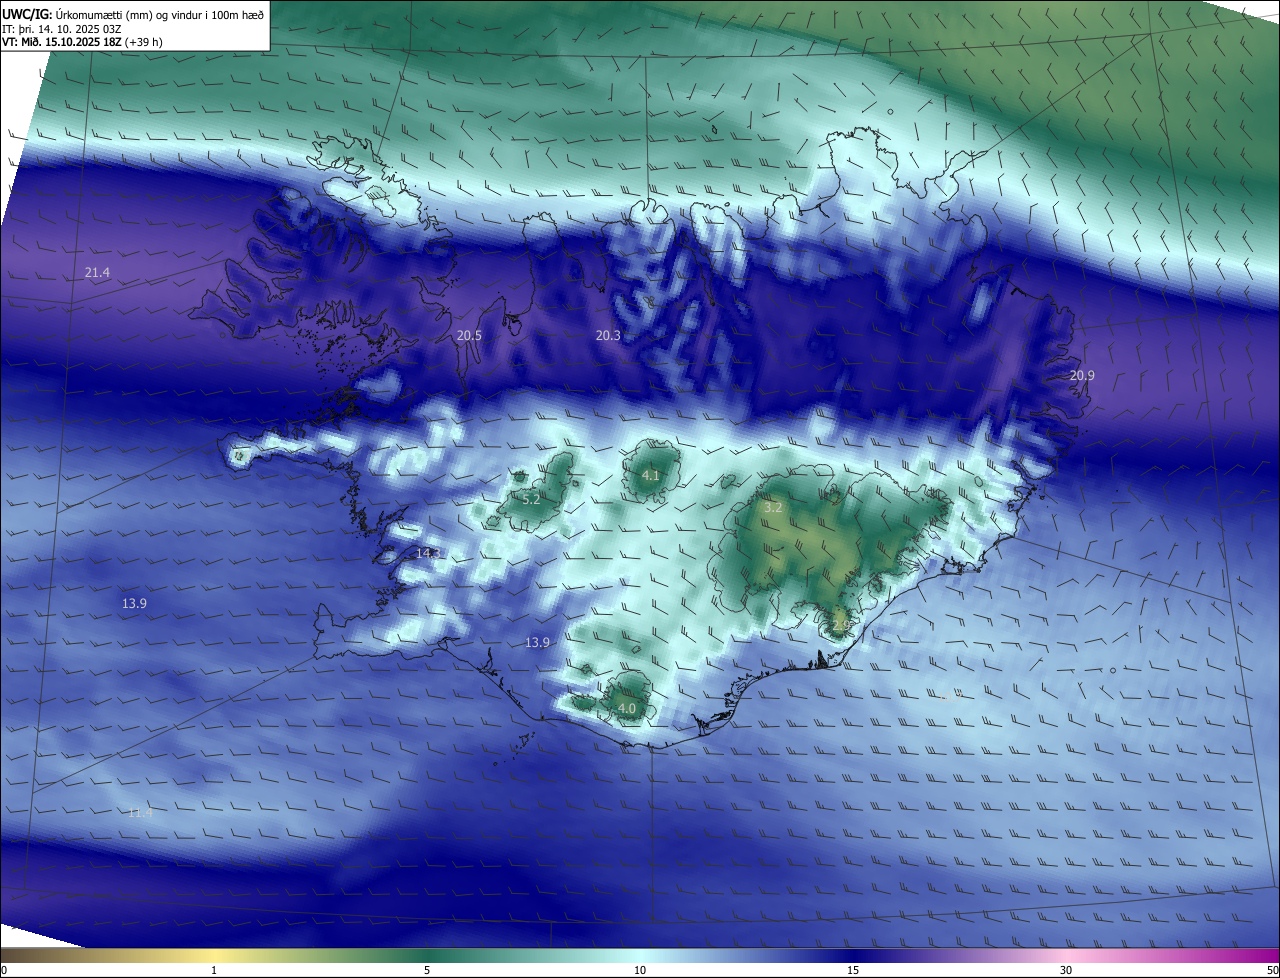Click the 5.2 value label on the map
This screenshot has height=978, width=1280.
point(531,498)
